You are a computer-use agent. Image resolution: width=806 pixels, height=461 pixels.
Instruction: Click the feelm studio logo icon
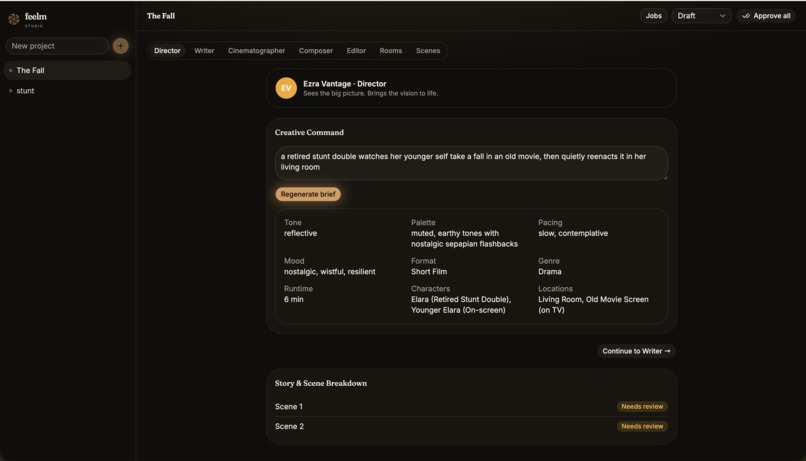tap(14, 19)
